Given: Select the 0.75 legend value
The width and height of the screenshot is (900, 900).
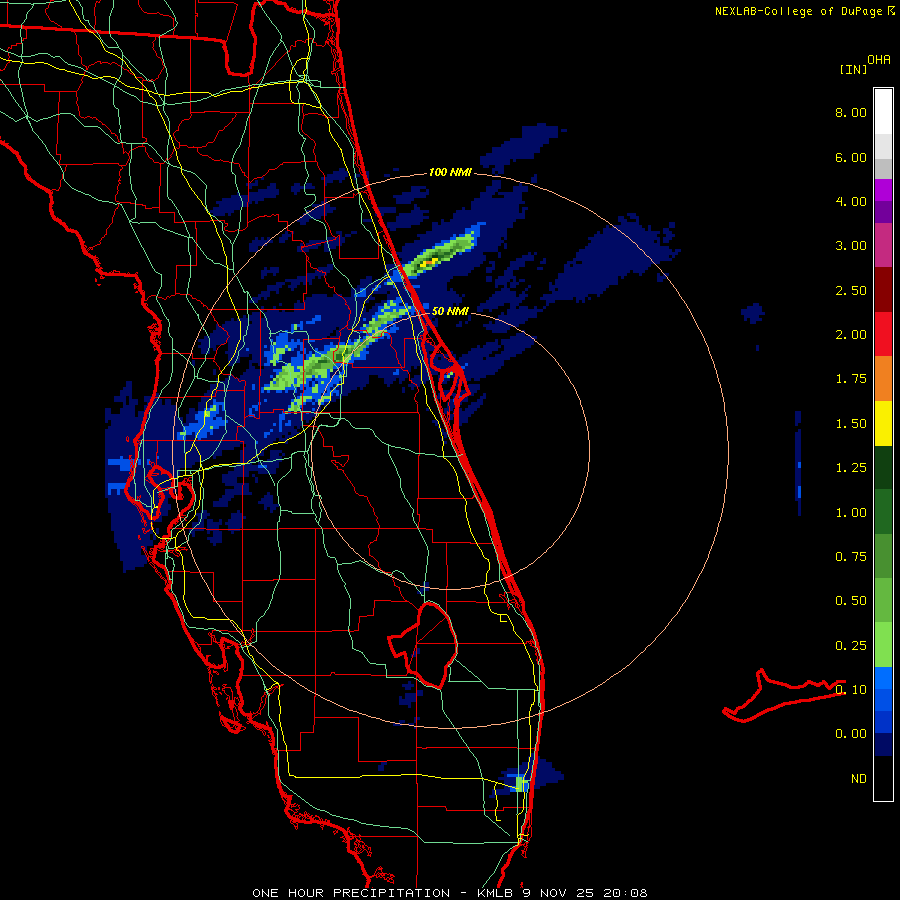Looking at the screenshot, I should coord(851,557).
